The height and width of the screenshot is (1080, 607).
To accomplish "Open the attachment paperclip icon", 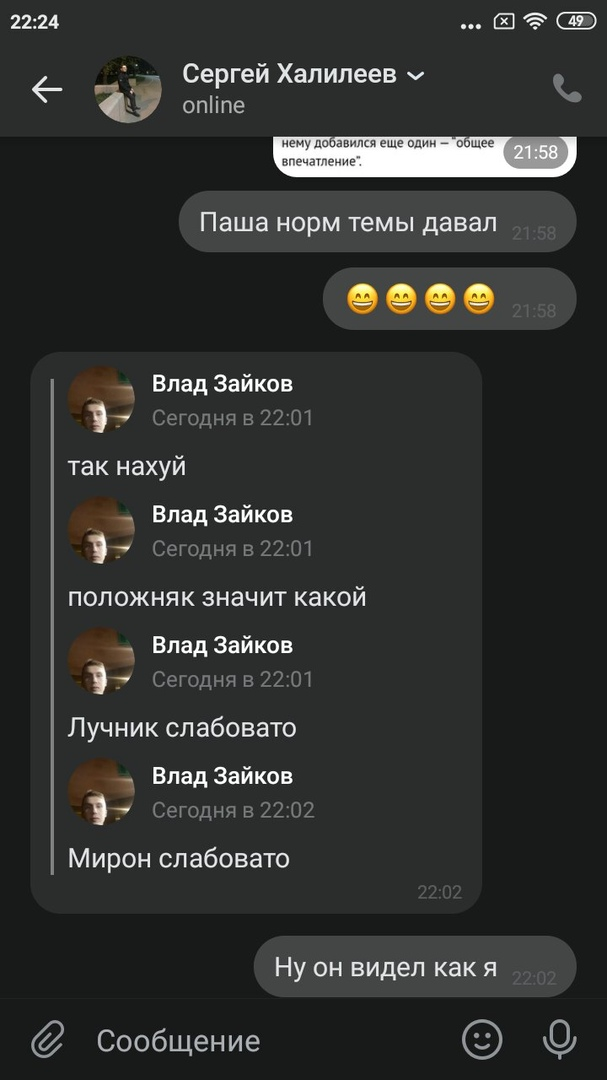I will coord(48,1040).
